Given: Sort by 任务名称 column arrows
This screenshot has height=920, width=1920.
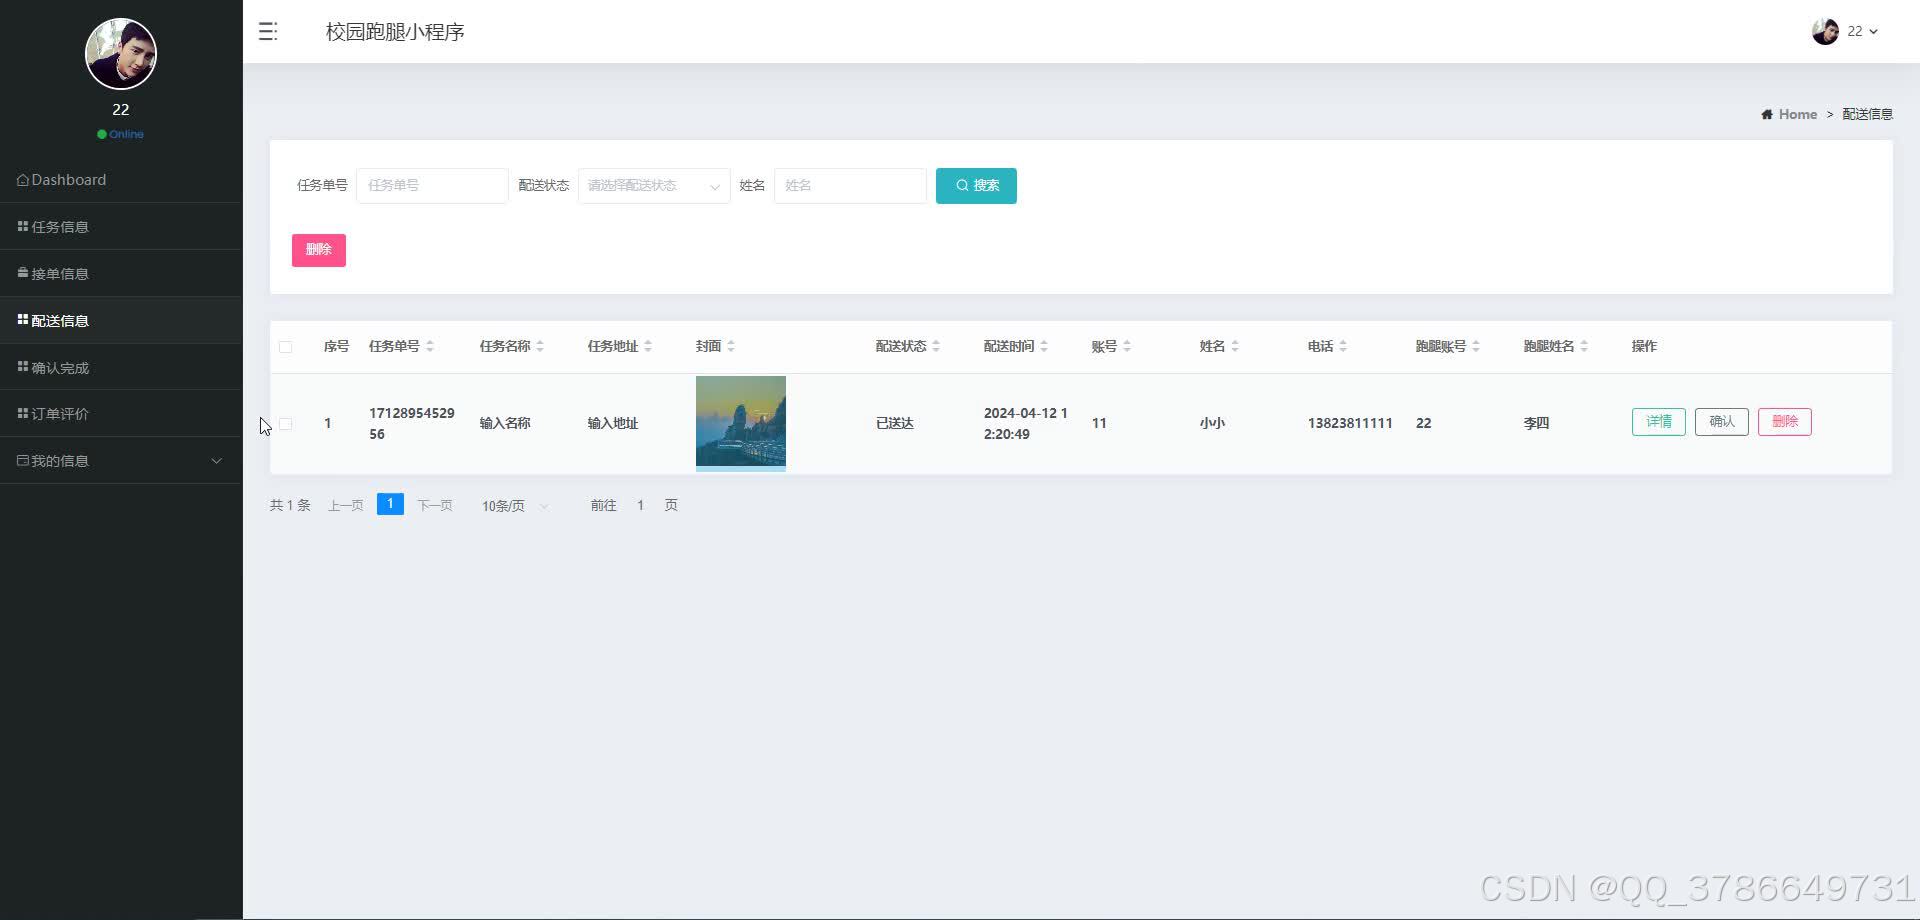Looking at the screenshot, I should tap(540, 347).
